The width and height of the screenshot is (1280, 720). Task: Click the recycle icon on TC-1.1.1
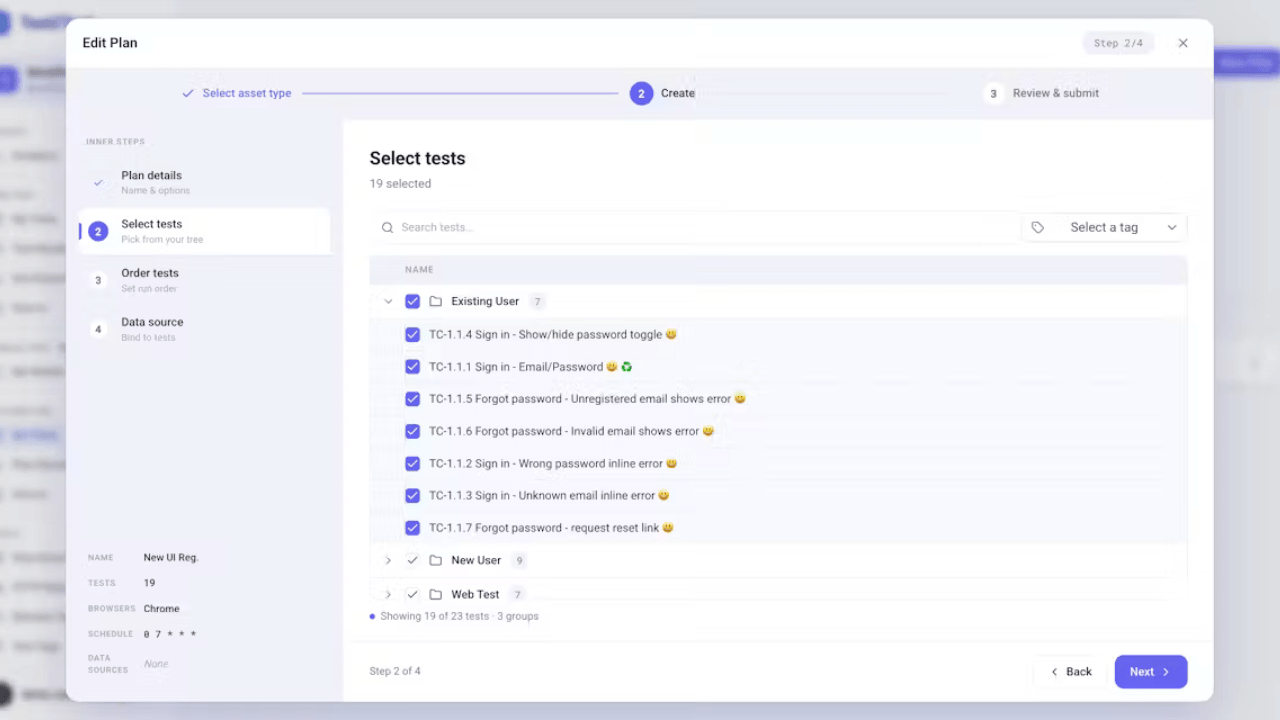(627, 367)
